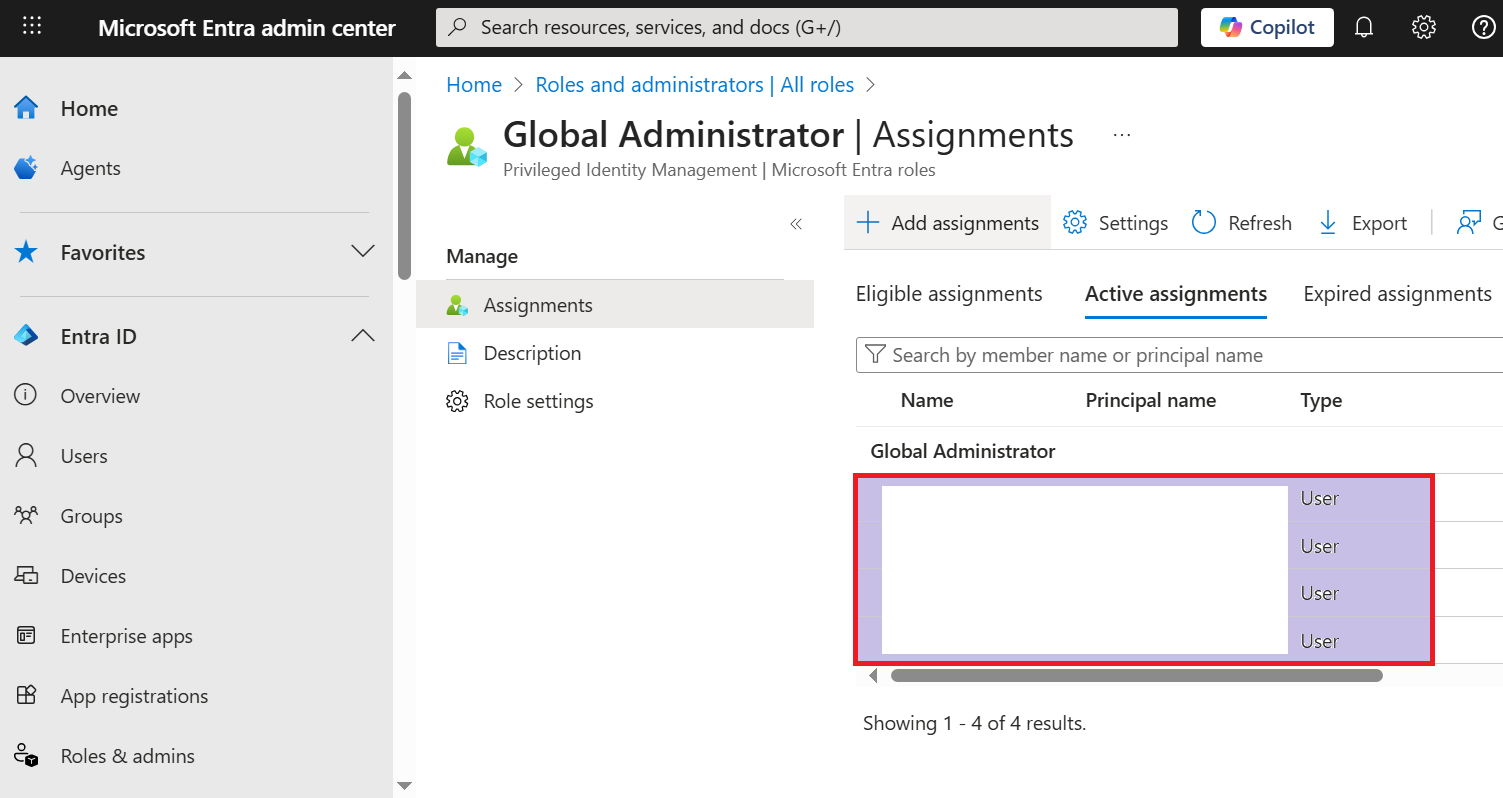This screenshot has width=1503, height=798.
Task: Click the Groups people icon
Action: tap(26, 516)
